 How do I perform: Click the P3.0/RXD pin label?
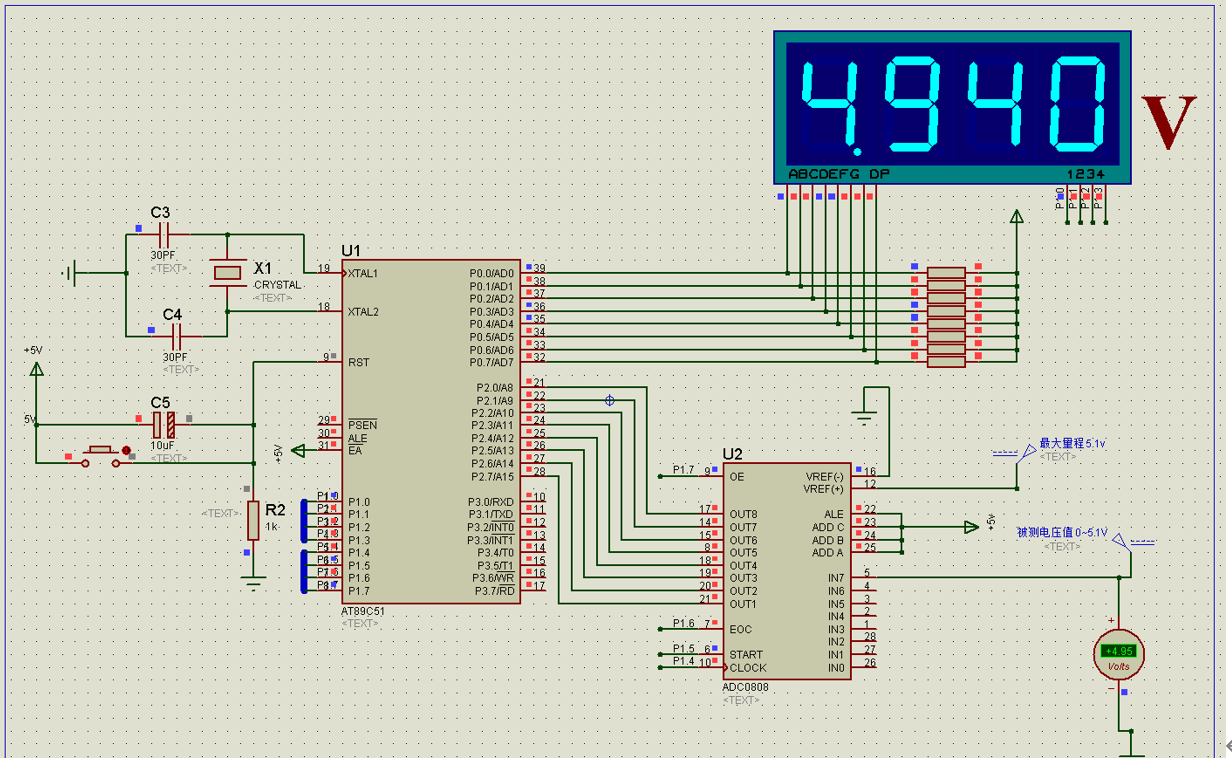pyautogui.click(x=491, y=502)
